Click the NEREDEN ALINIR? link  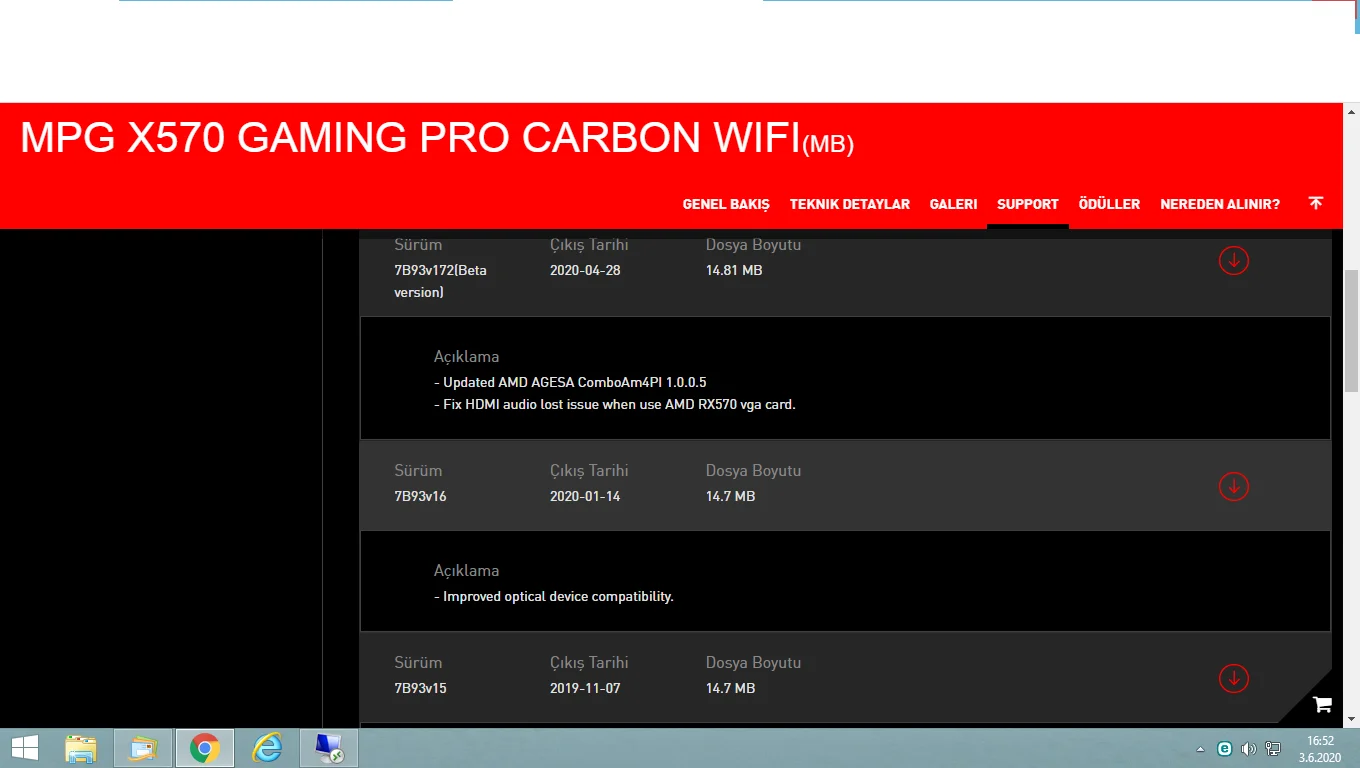1220,203
